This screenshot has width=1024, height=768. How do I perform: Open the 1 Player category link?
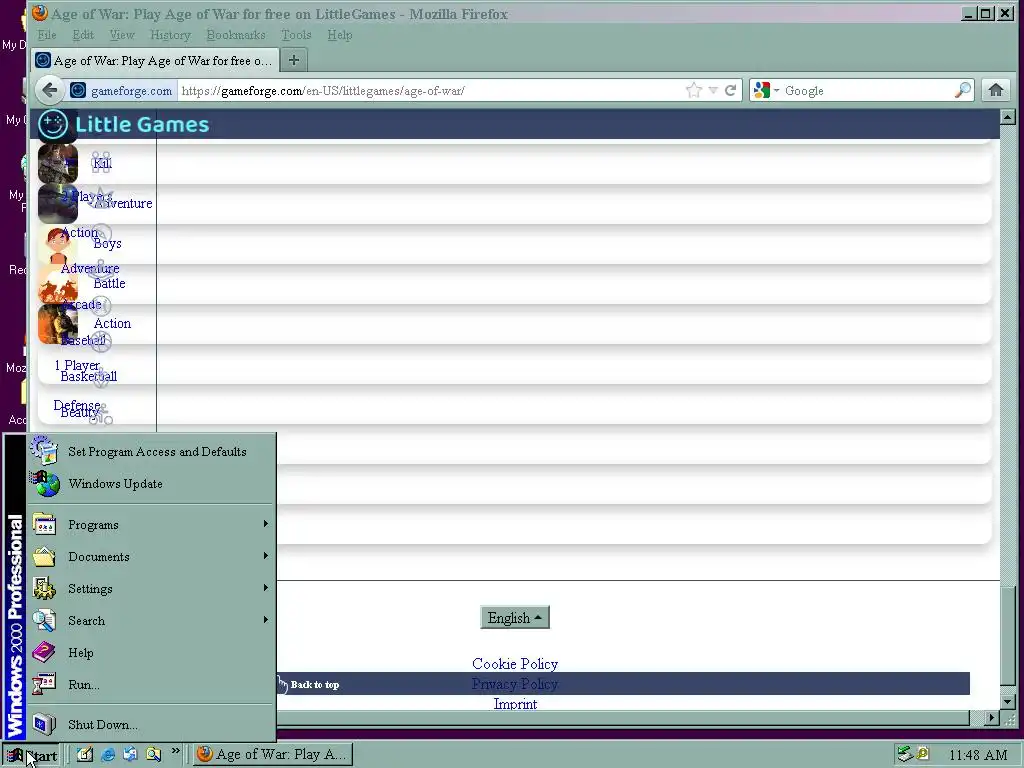[77, 365]
